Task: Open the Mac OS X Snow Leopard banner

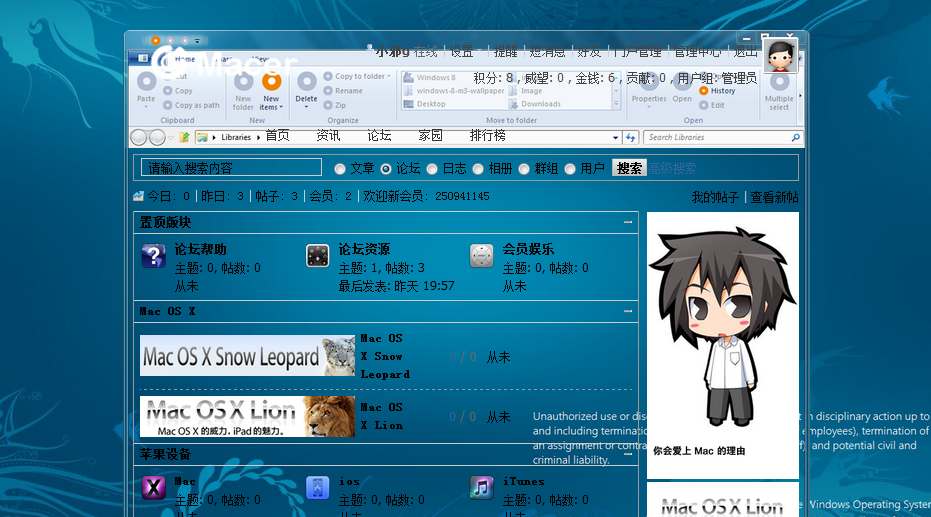Action: click(247, 356)
